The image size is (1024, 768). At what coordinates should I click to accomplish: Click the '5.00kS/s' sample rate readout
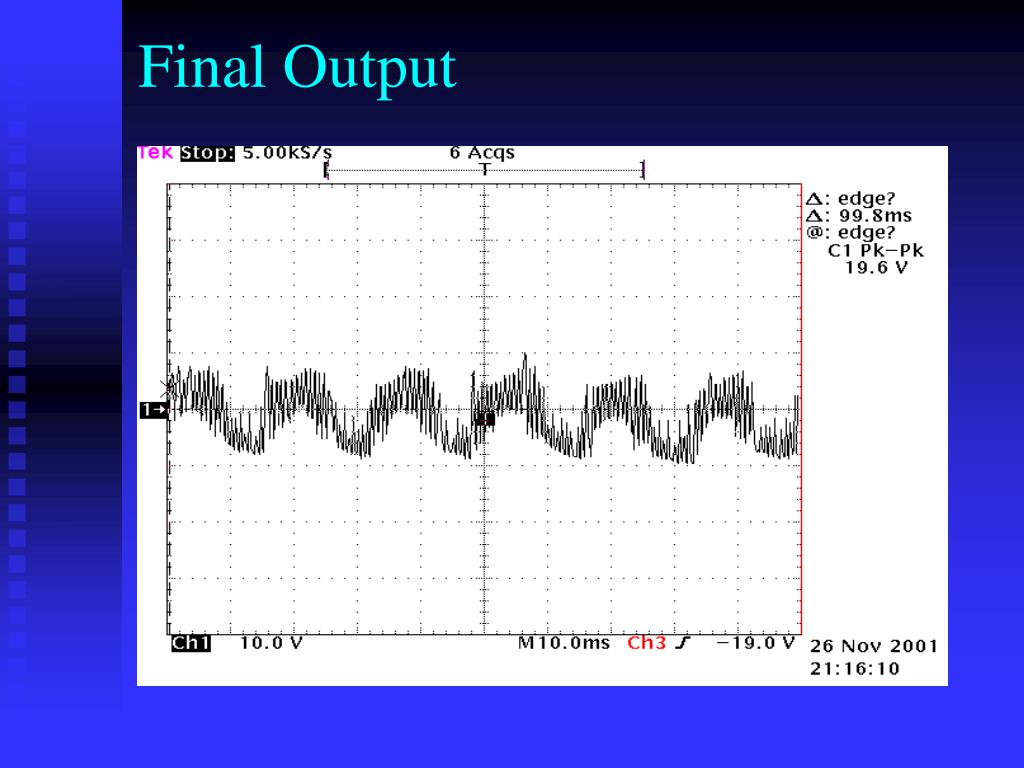[287, 153]
